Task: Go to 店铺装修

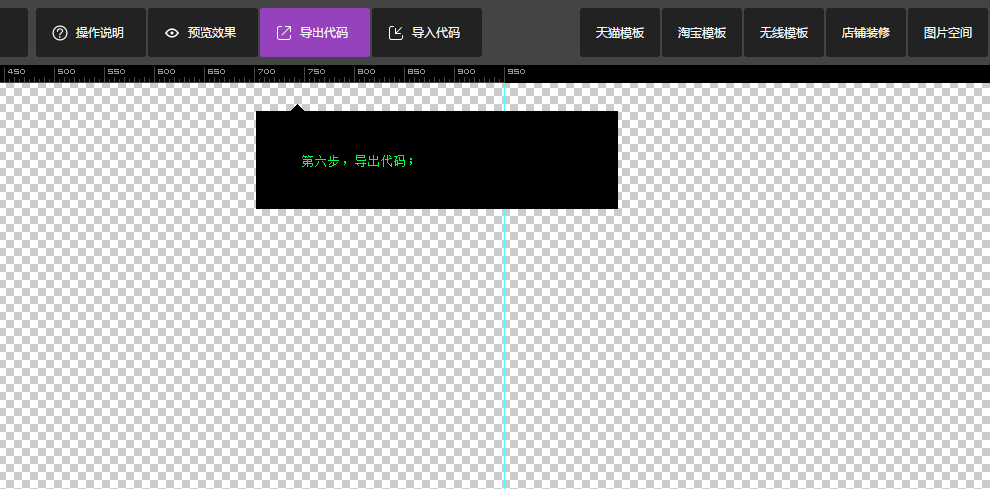Action: pos(866,33)
